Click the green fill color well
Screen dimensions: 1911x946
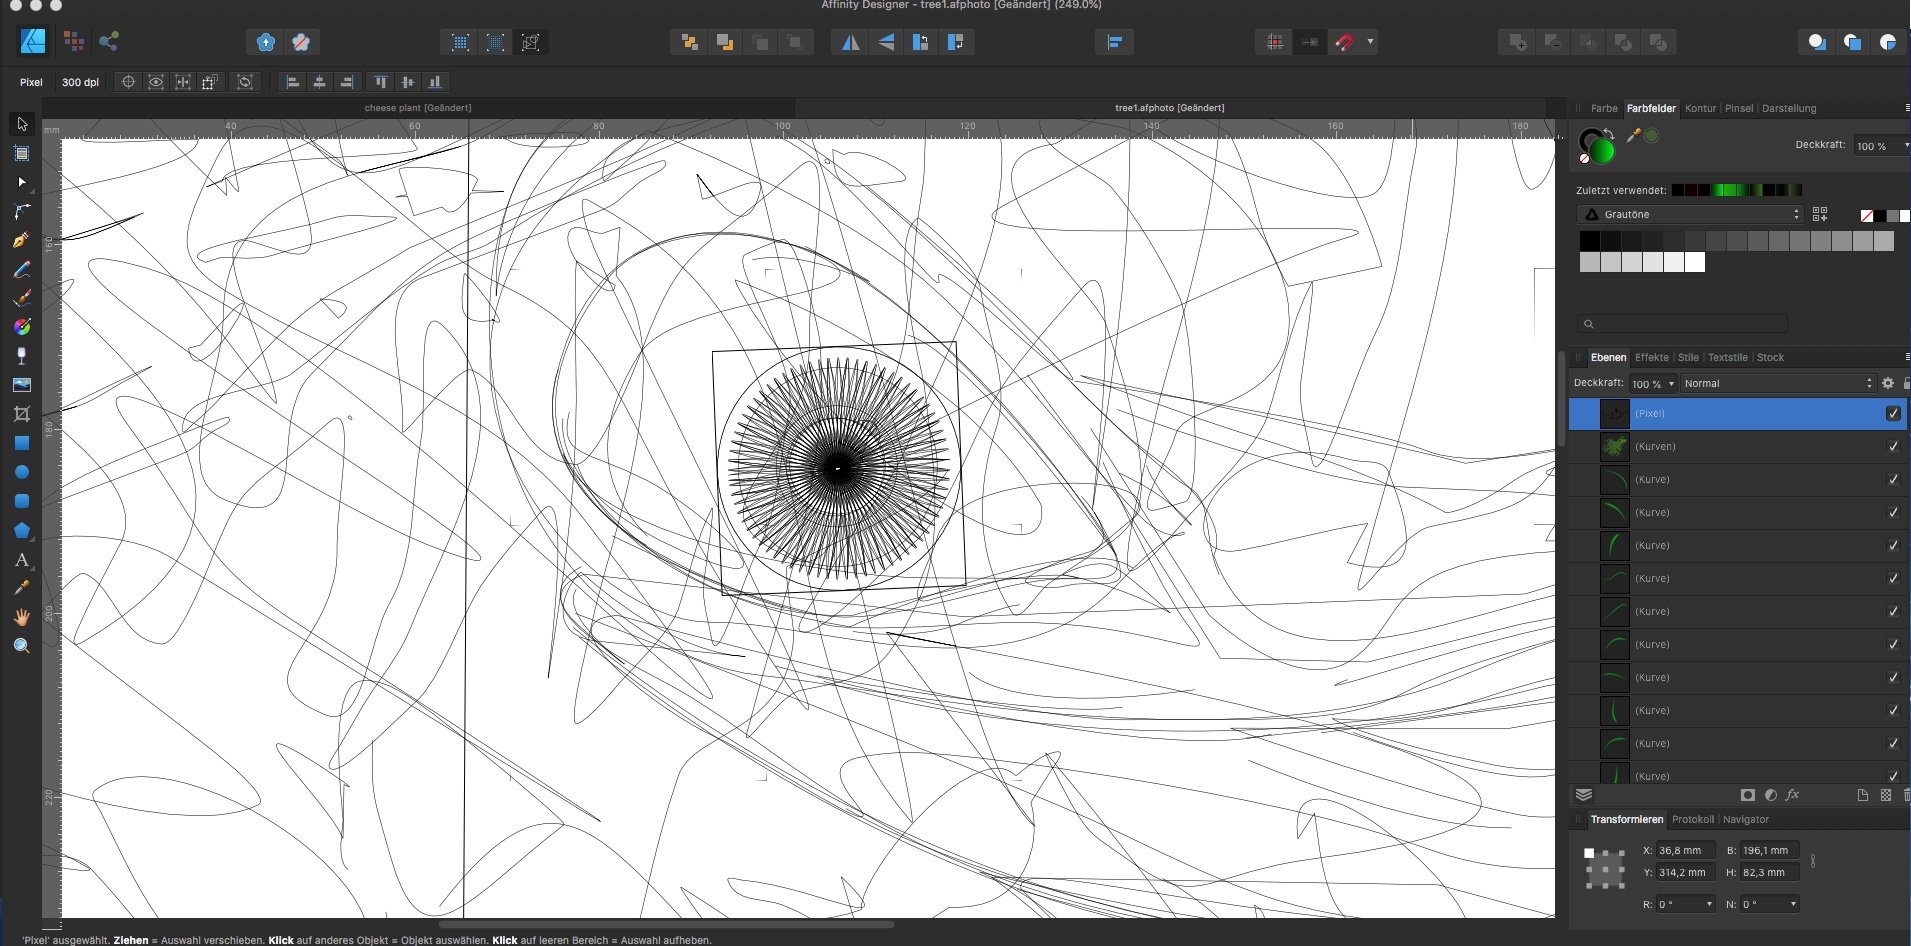click(1602, 151)
